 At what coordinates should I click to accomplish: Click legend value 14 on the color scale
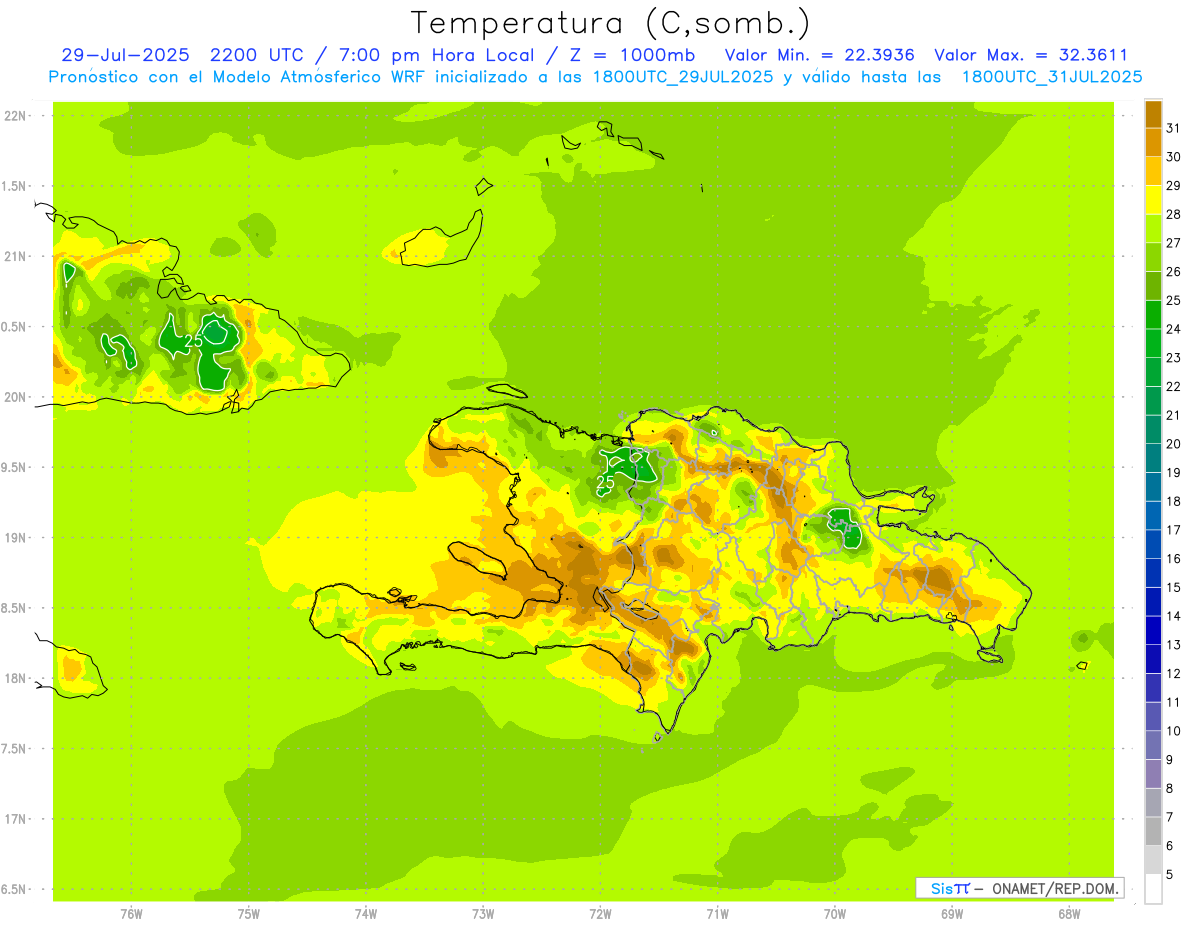pyautogui.click(x=1174, y=616)
